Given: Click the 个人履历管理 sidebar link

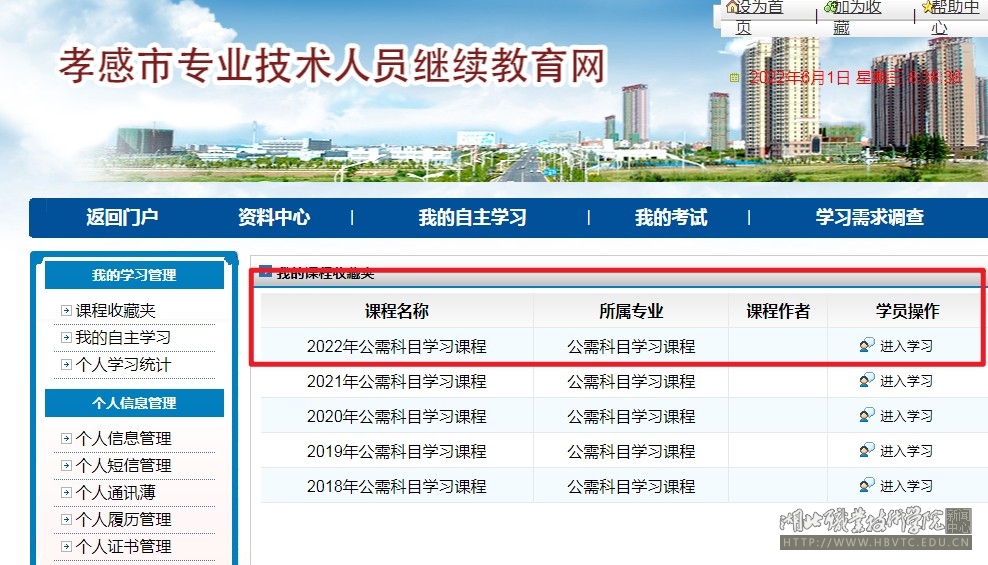Looking at the screenshot, I should point(123,519).
